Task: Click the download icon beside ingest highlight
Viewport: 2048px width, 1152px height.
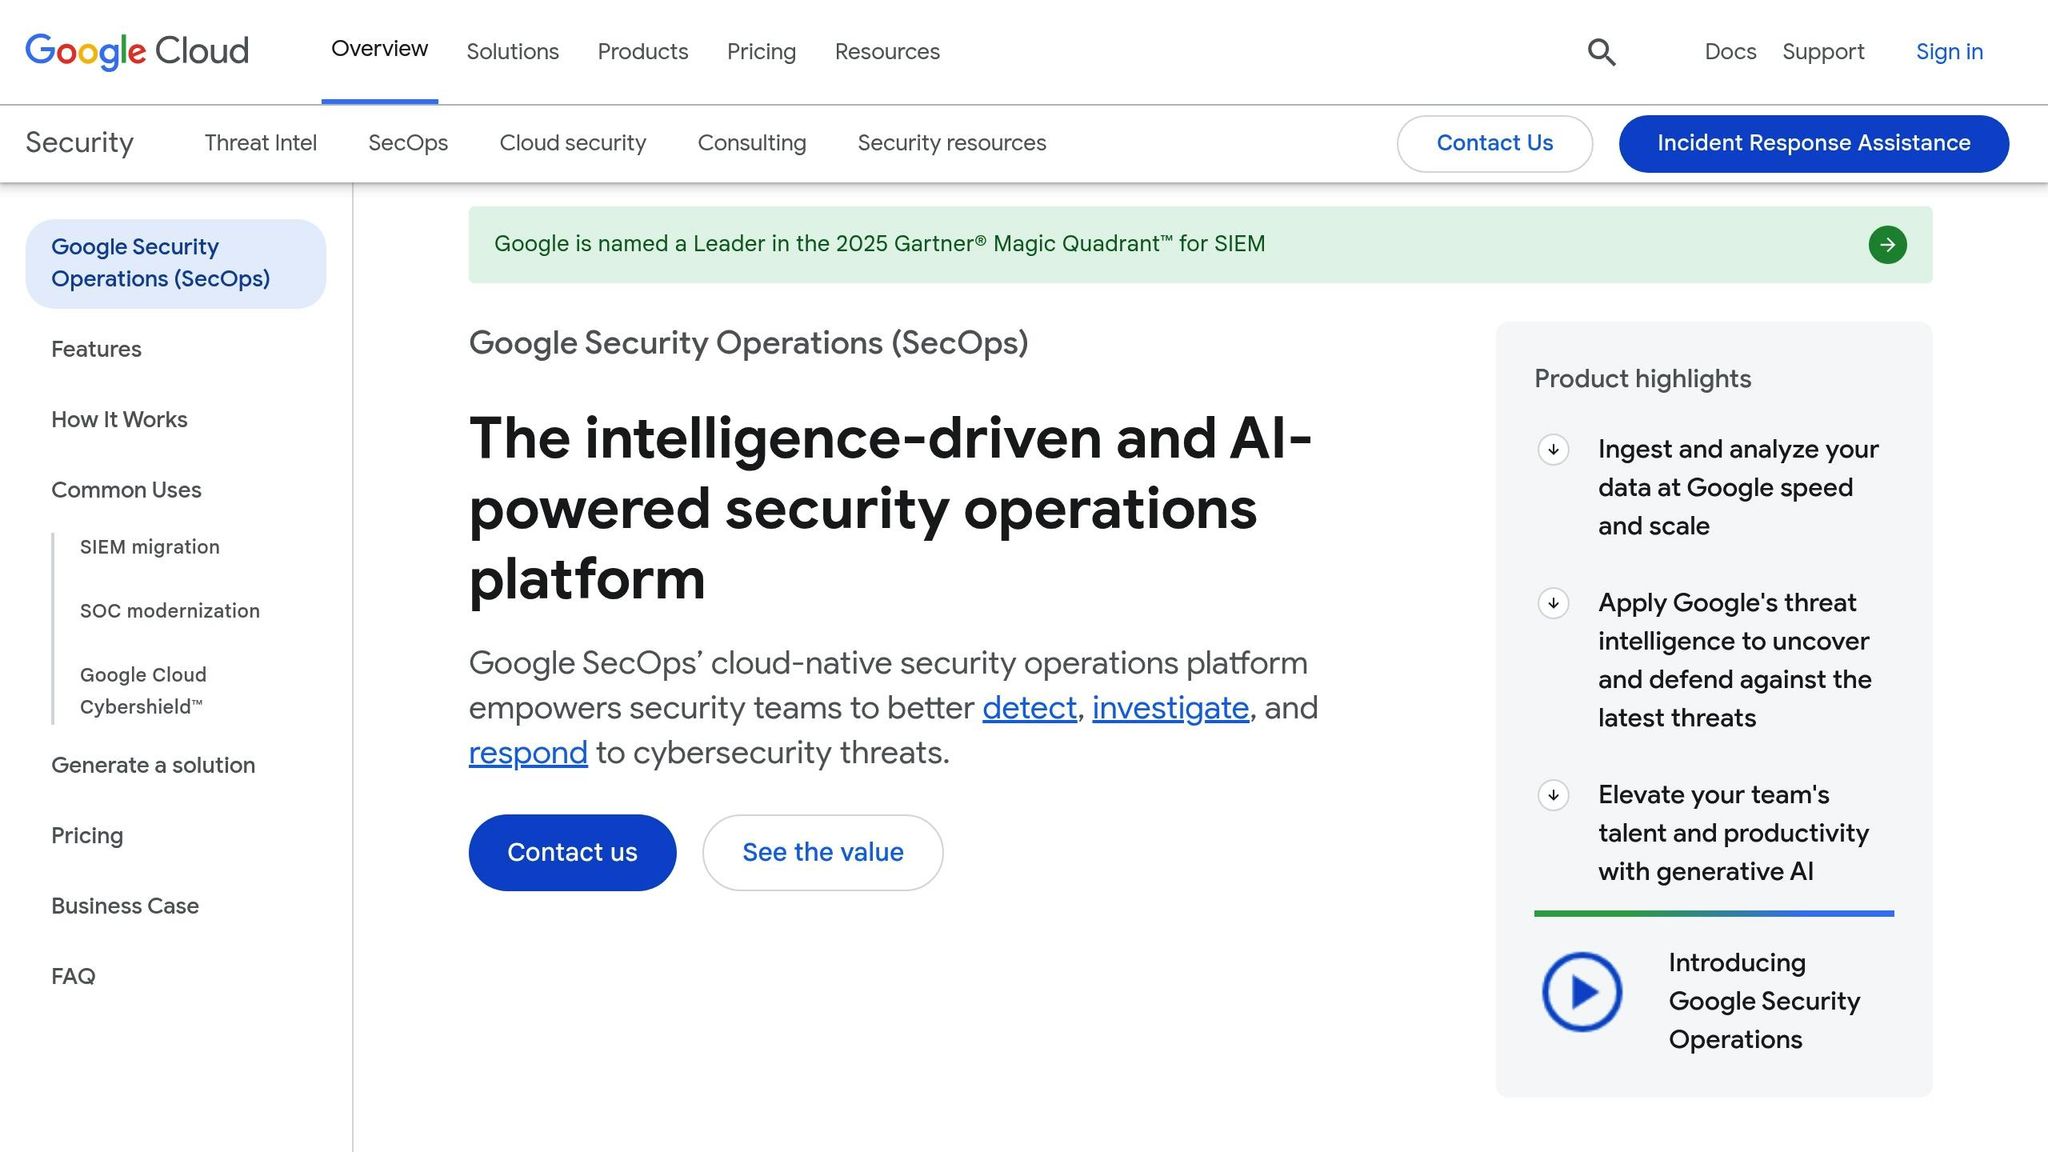Action: click(1552, 451)
